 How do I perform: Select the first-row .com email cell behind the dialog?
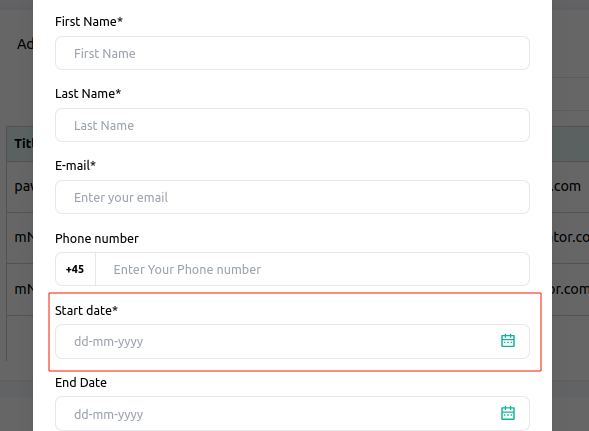[566, 186]
